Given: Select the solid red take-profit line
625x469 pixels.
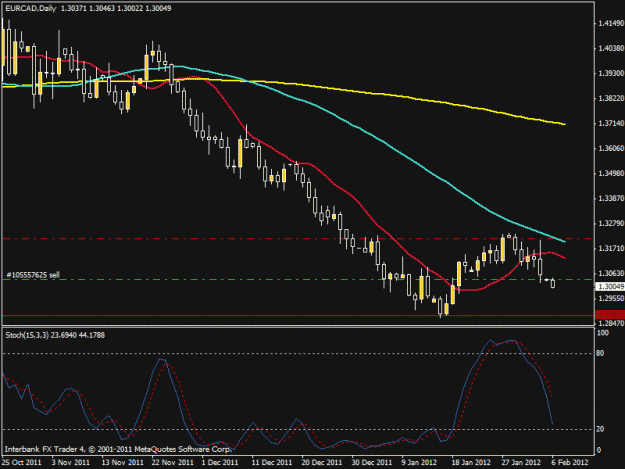Looking at the screenshot, I should pos(298,316).
